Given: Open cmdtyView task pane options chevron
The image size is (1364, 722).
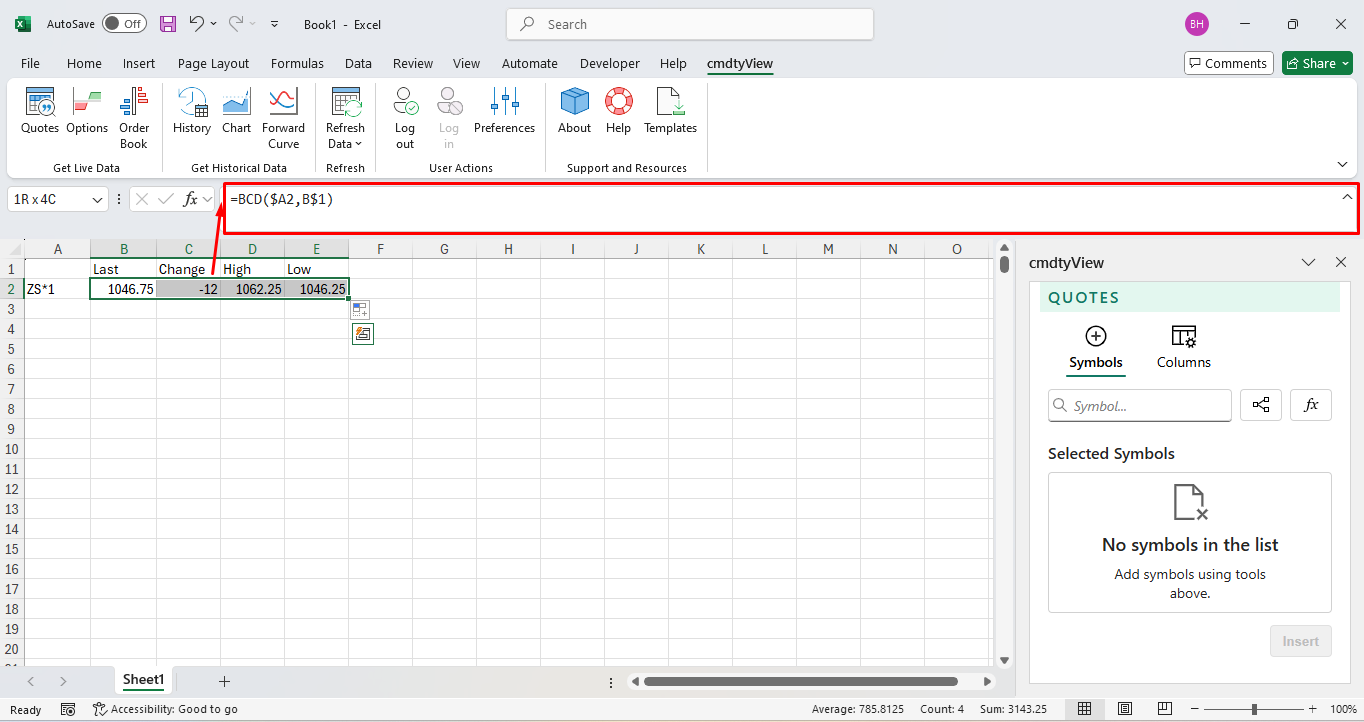Looking at the screenshot, I should (1308, 262).
